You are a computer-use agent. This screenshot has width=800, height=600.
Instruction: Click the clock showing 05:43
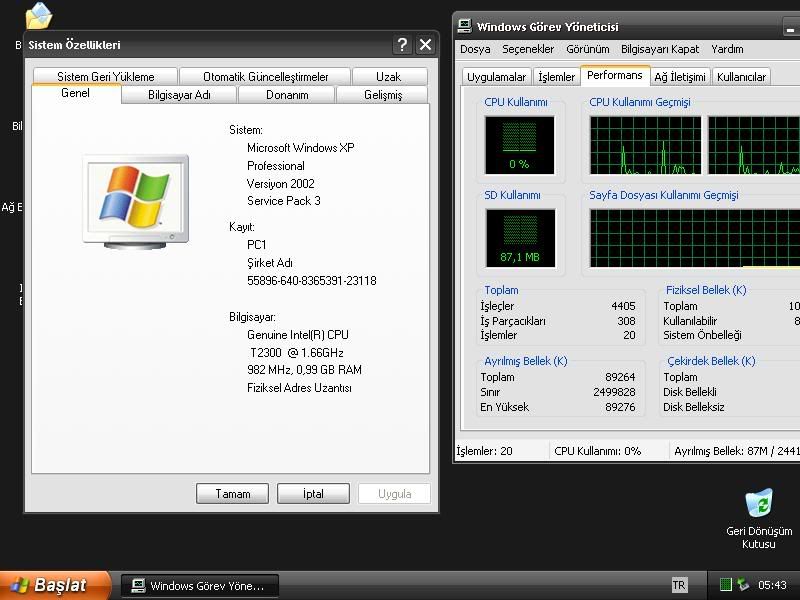click(x=772, y=585)
